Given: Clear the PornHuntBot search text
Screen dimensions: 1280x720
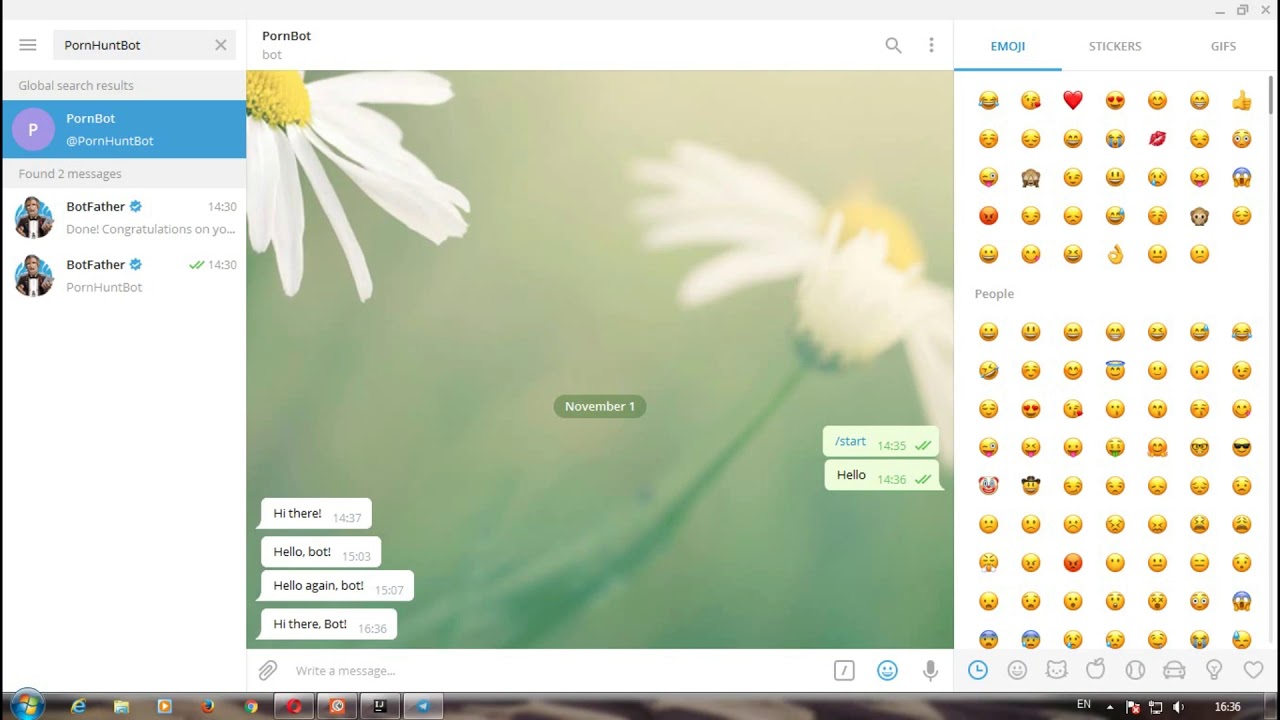Looking at the screenshot, I should (x=221, y=45).
